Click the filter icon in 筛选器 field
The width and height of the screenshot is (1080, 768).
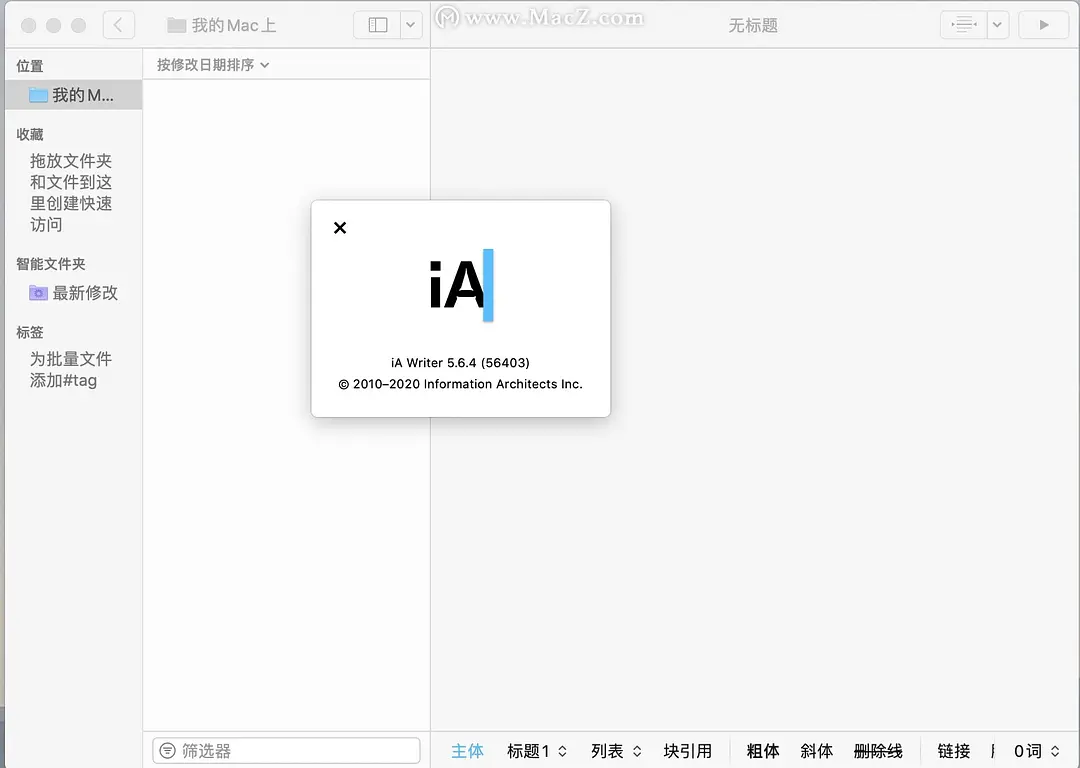(167, 750)
